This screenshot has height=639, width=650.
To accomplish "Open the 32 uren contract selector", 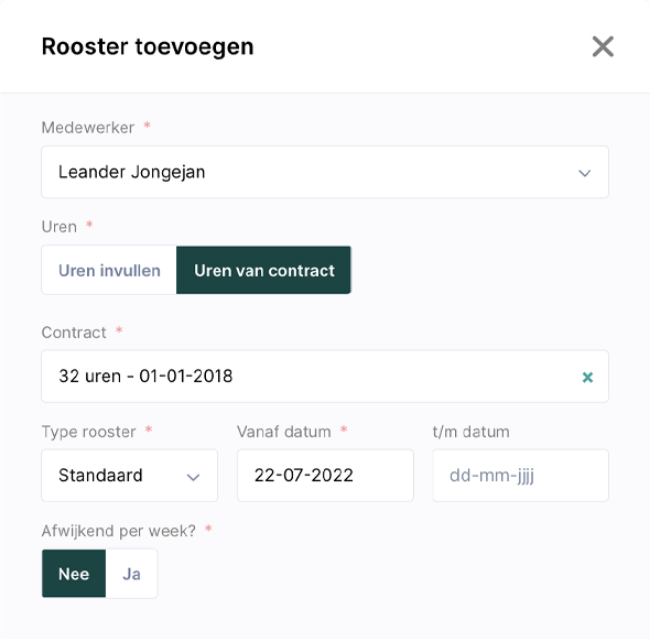I will [x=300, y=377].
